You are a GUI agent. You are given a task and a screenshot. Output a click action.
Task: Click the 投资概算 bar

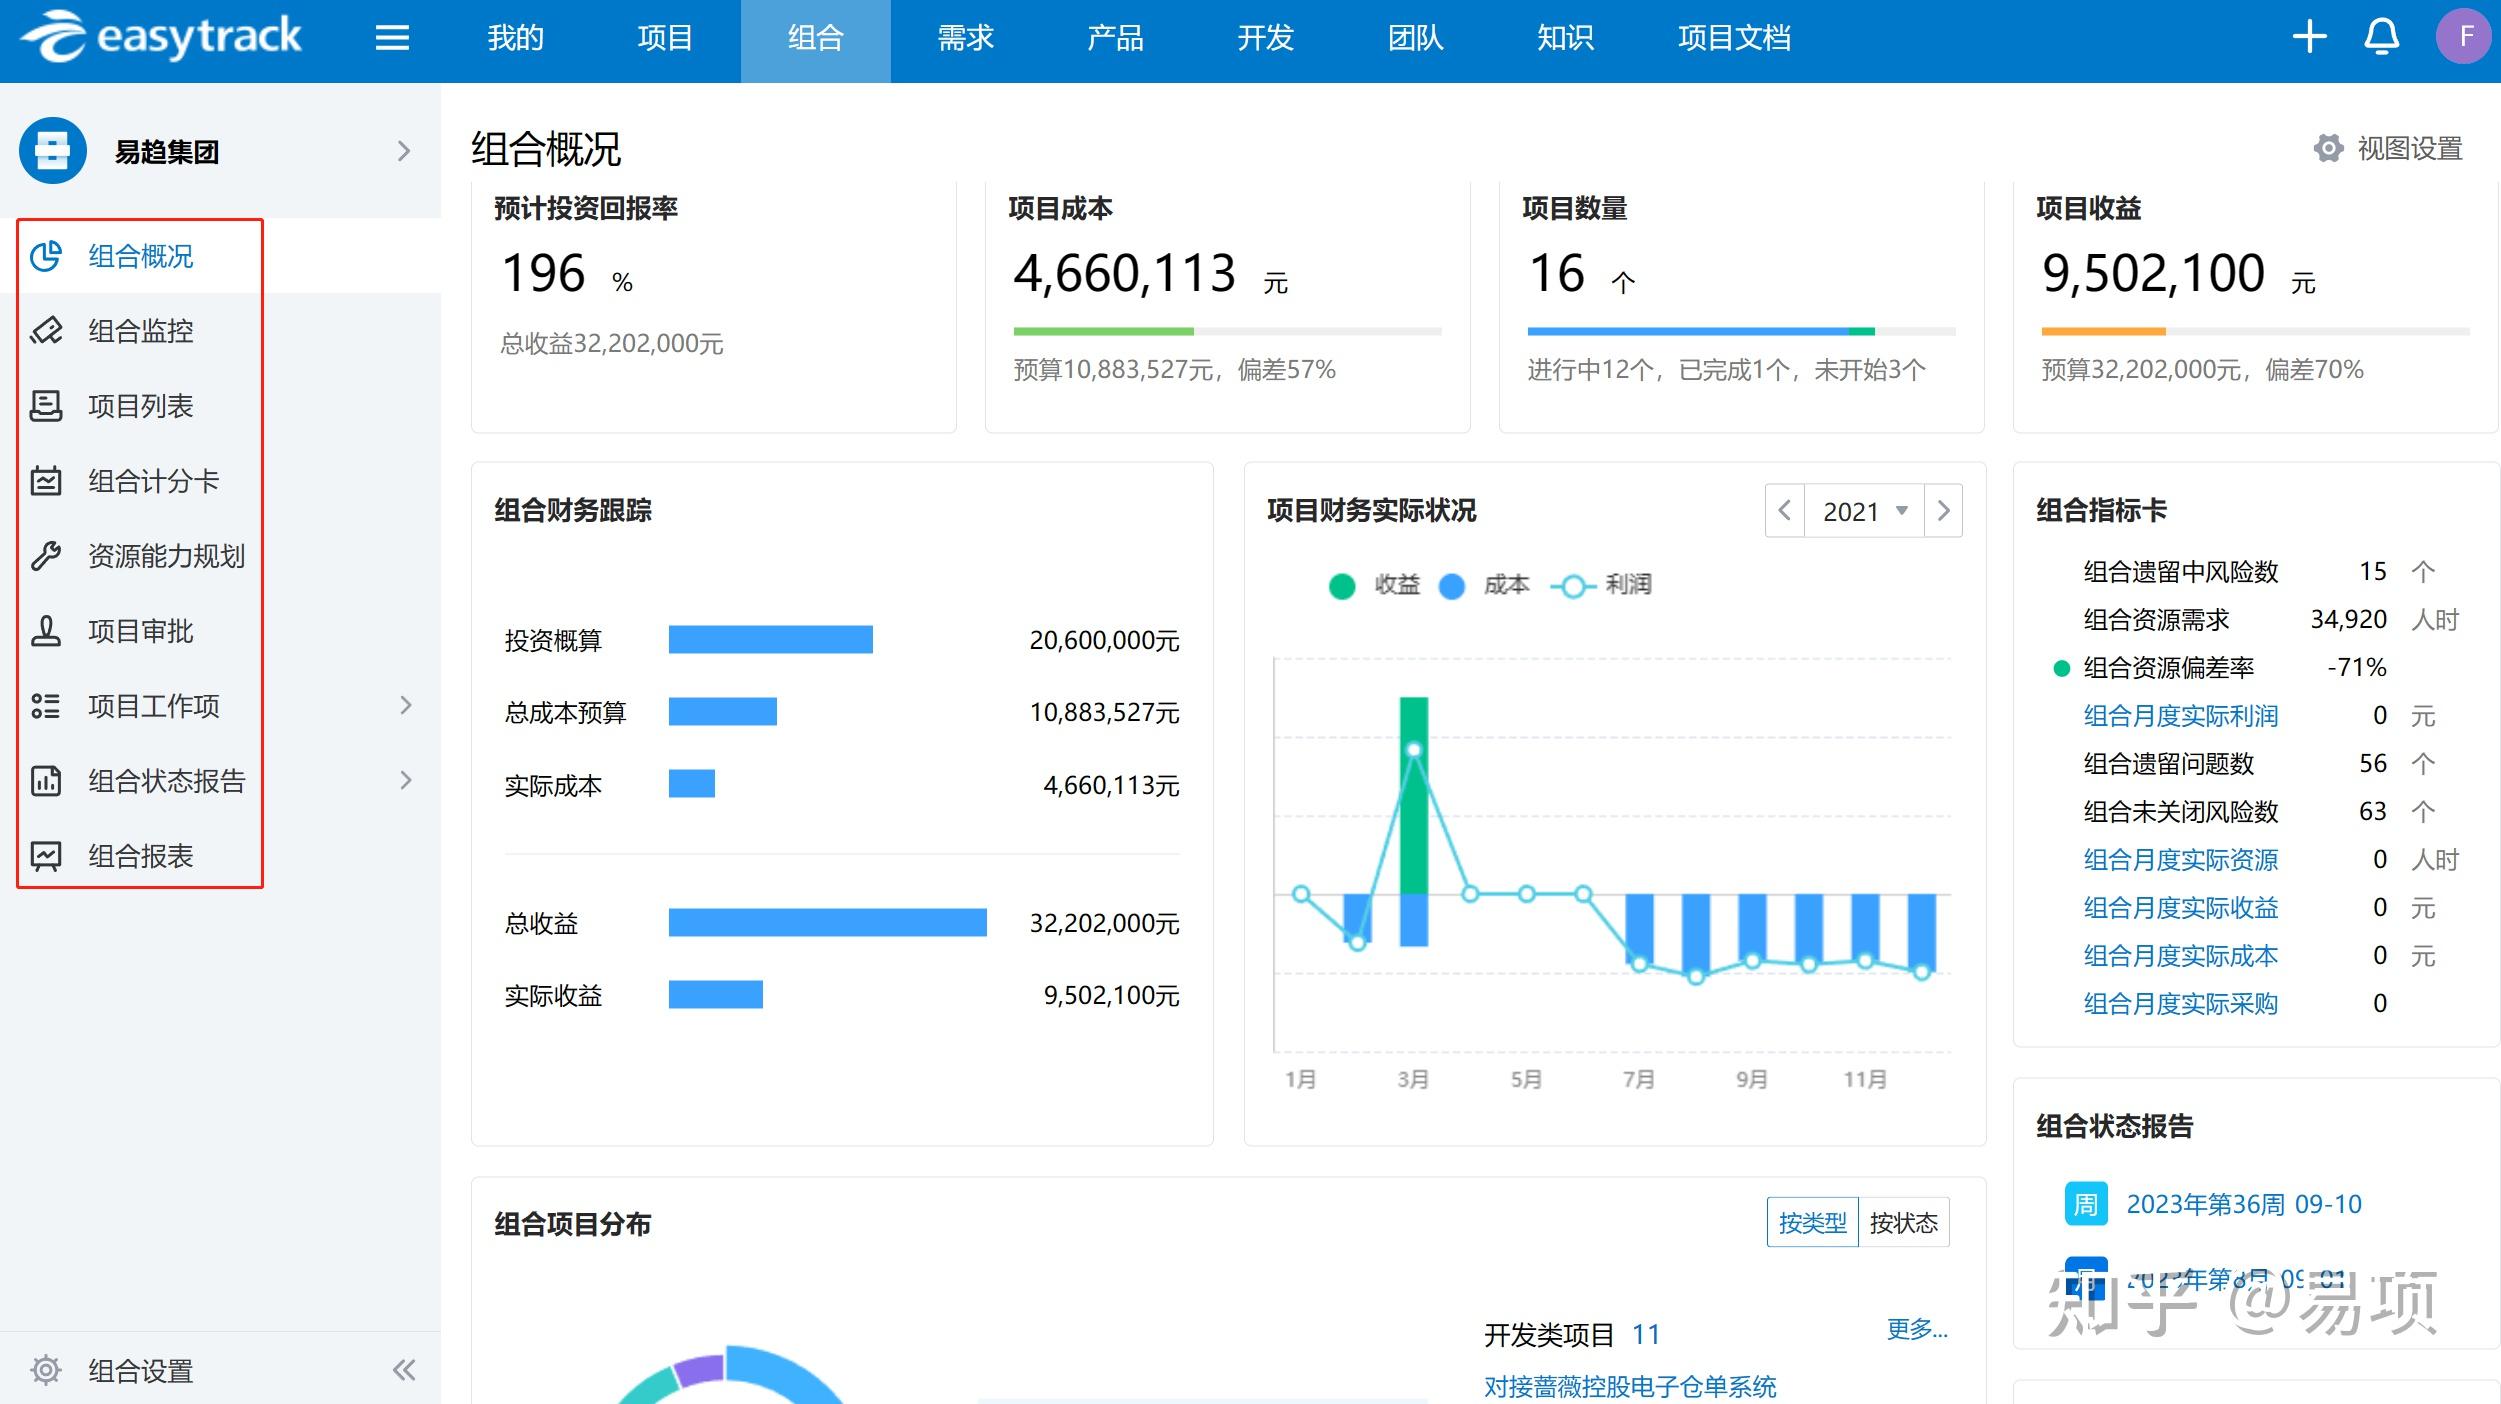(x=771, y=639)
